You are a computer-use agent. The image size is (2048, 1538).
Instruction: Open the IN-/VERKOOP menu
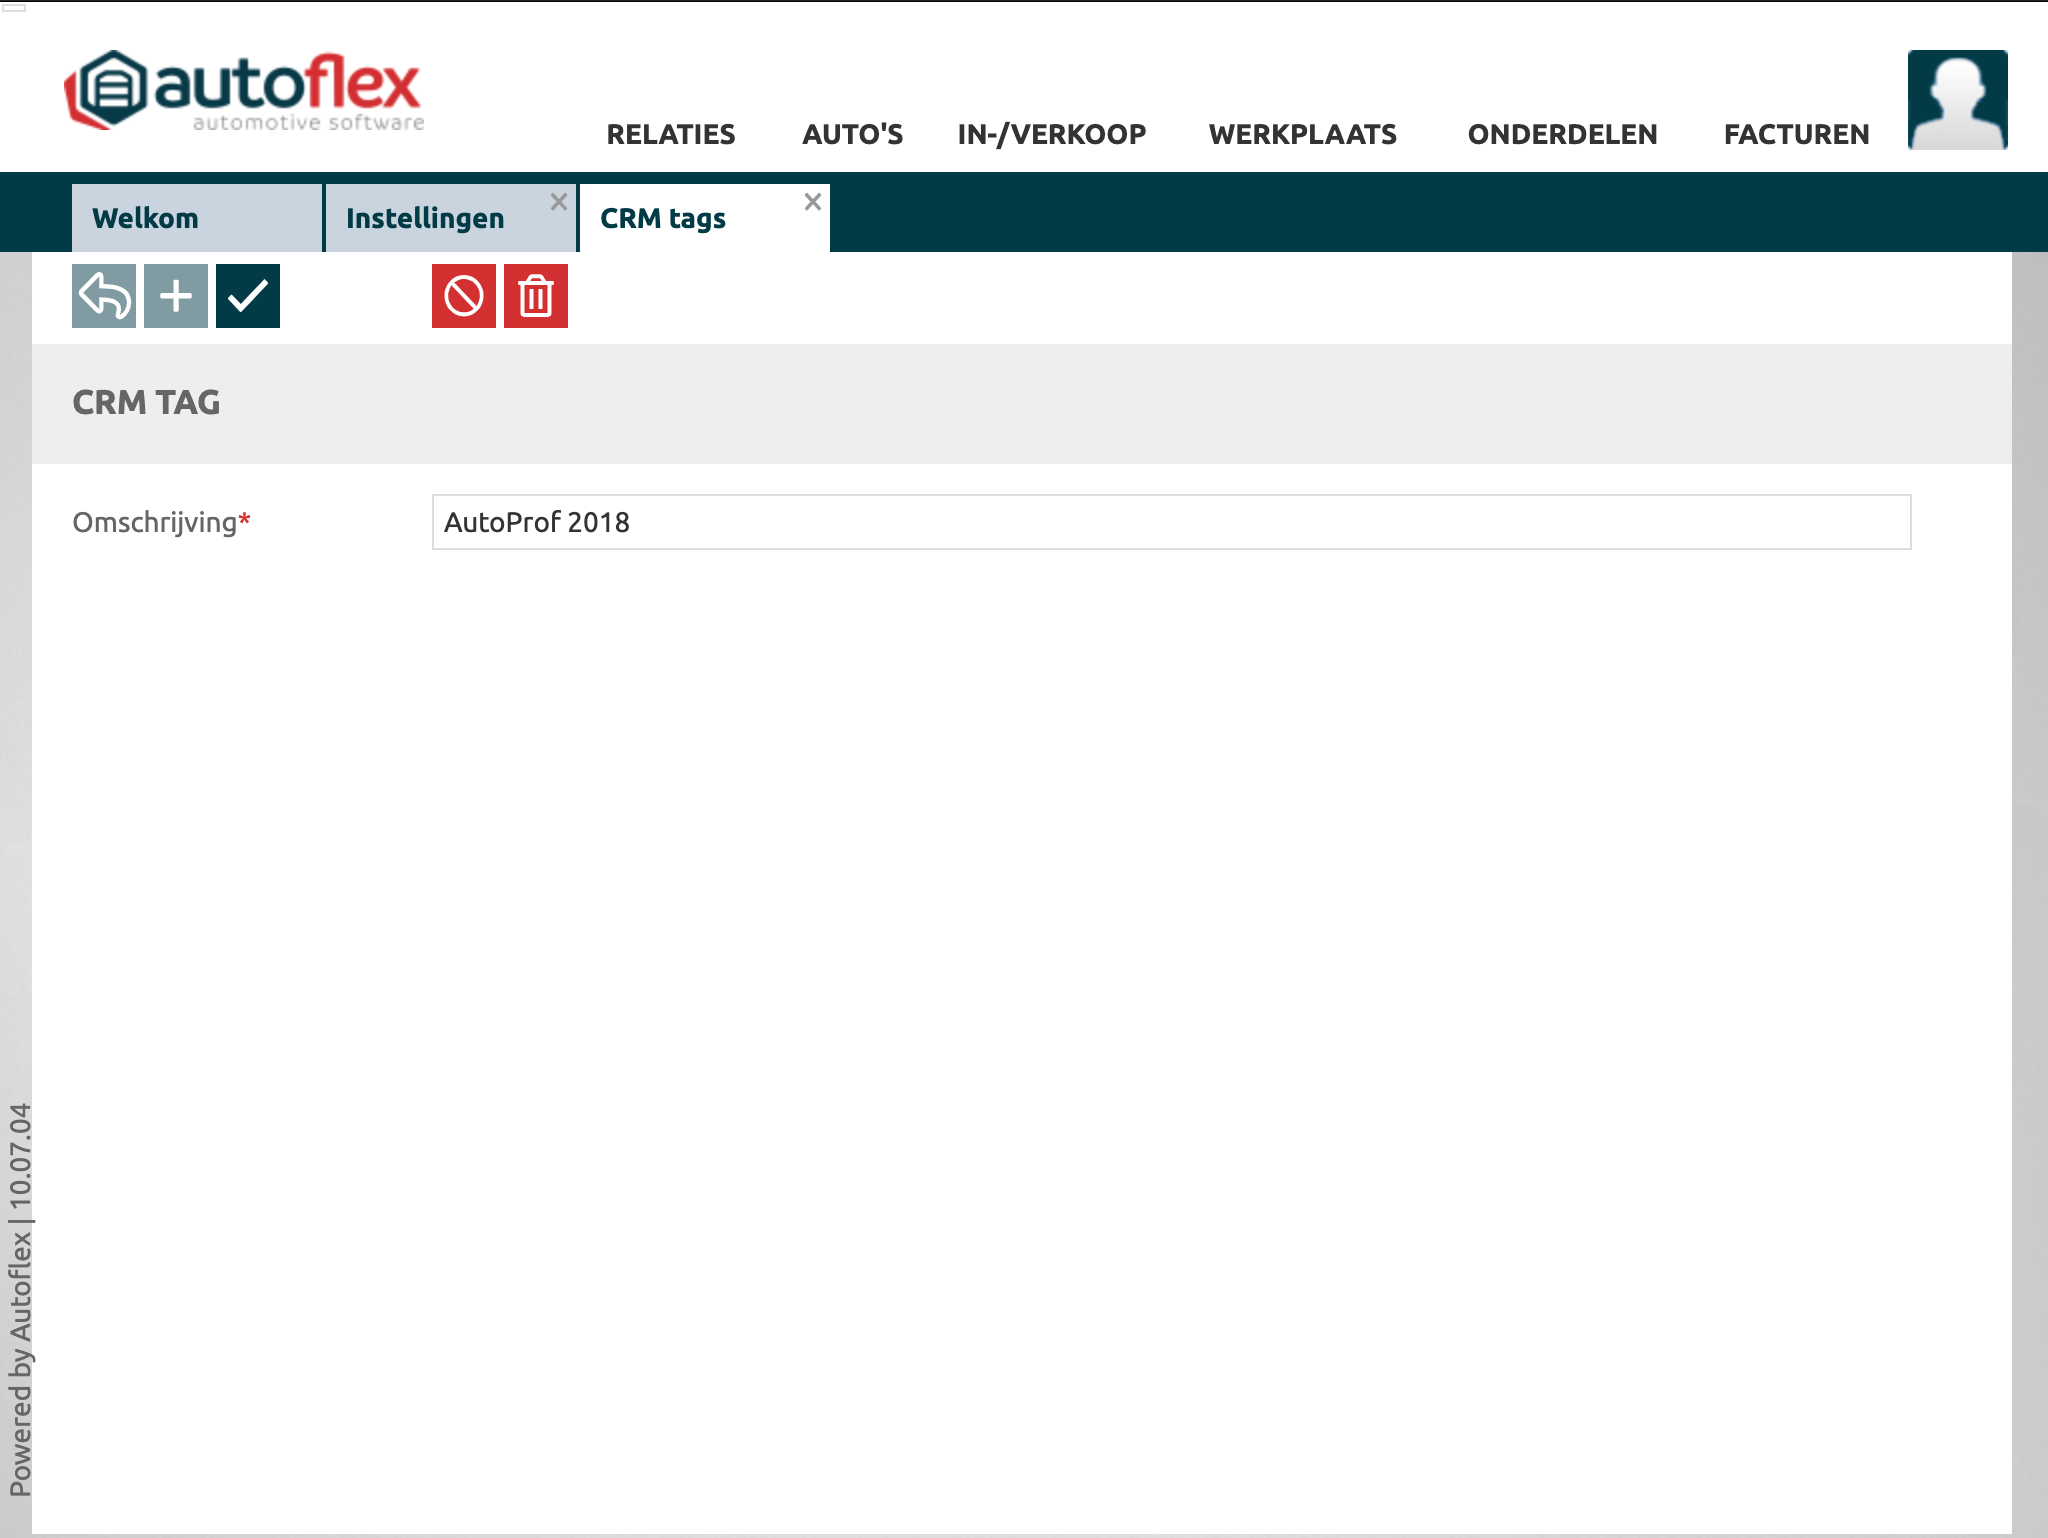click(1052, 134)
